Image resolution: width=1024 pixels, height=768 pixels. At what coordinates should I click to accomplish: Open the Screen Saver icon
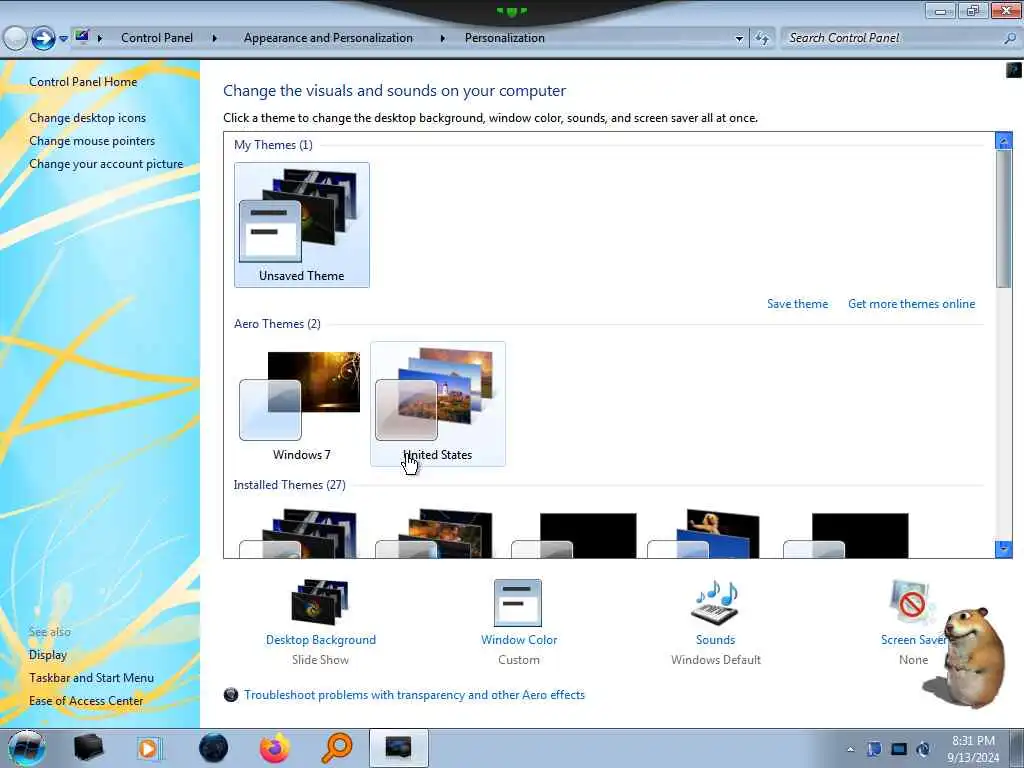pos(910,602)
